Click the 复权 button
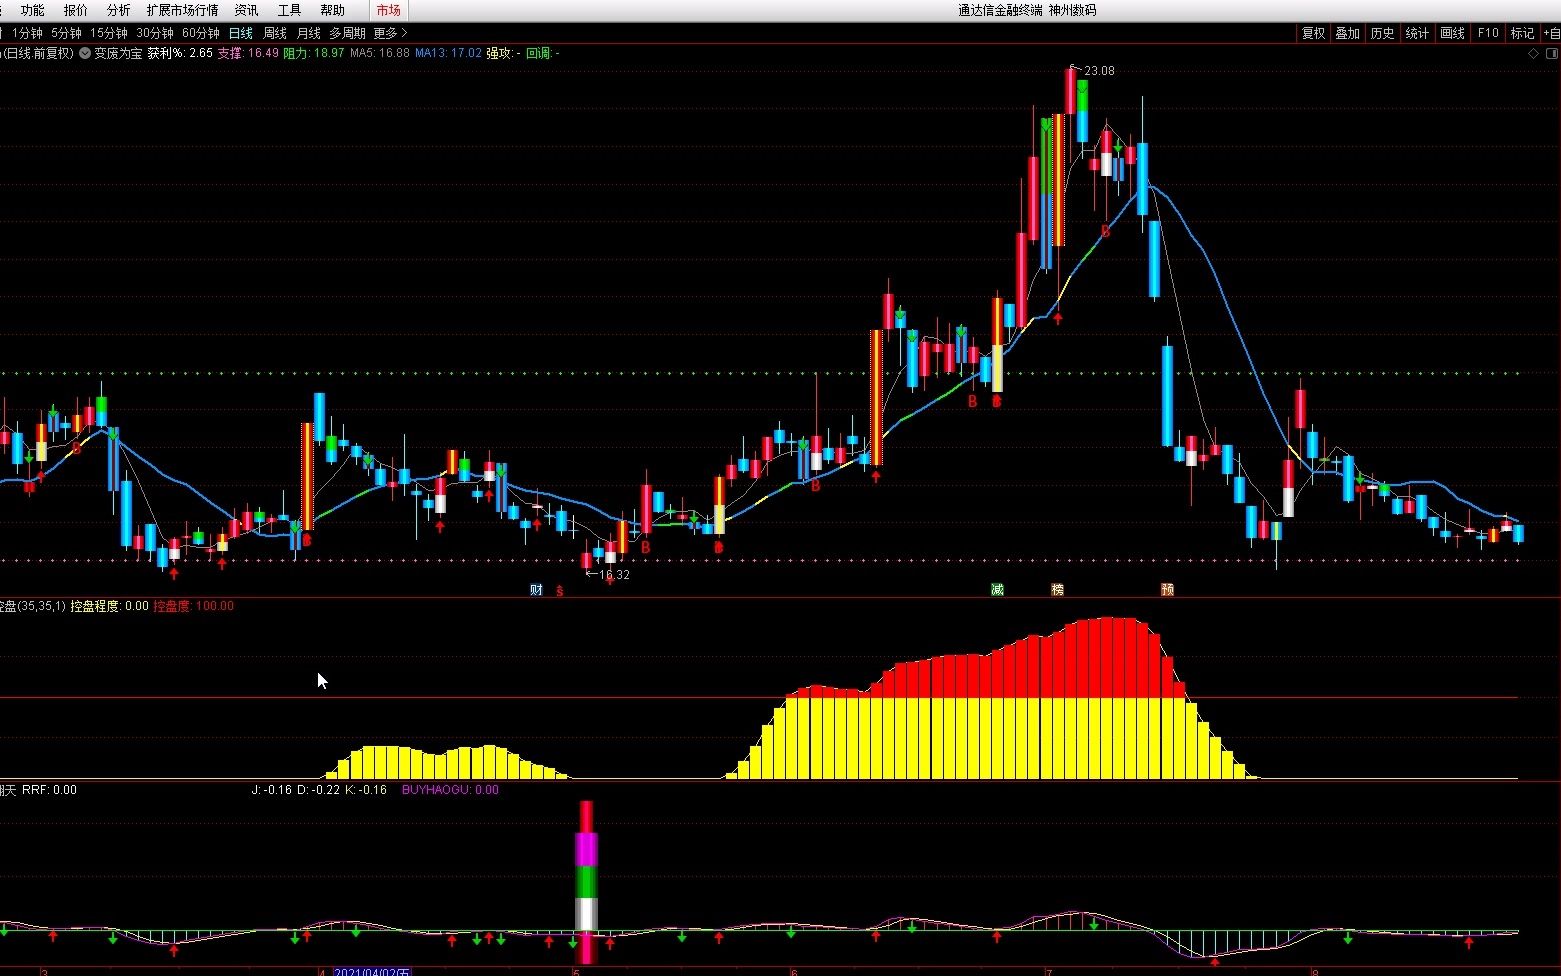 1313,33
